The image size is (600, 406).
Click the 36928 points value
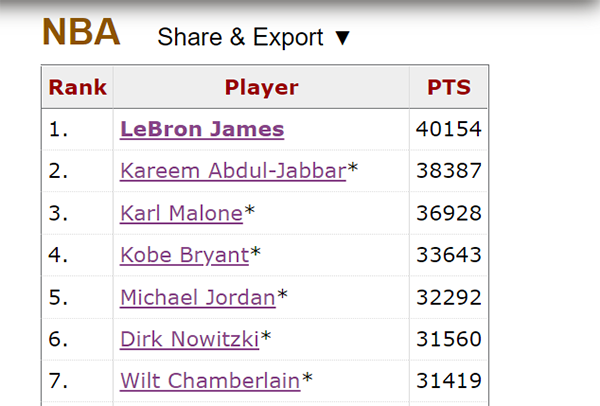(x=449, y=213)
